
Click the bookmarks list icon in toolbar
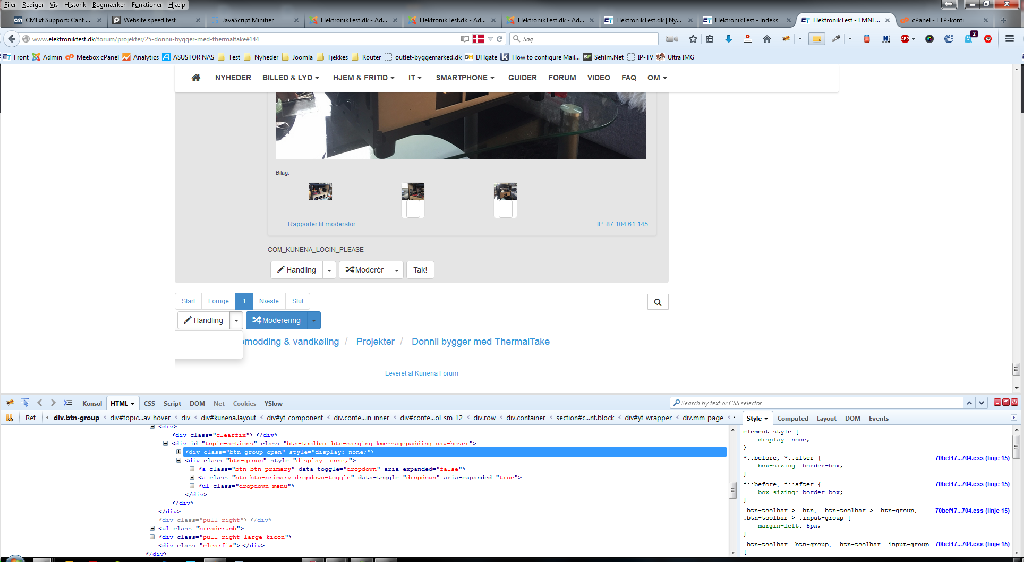click(710, 39)
